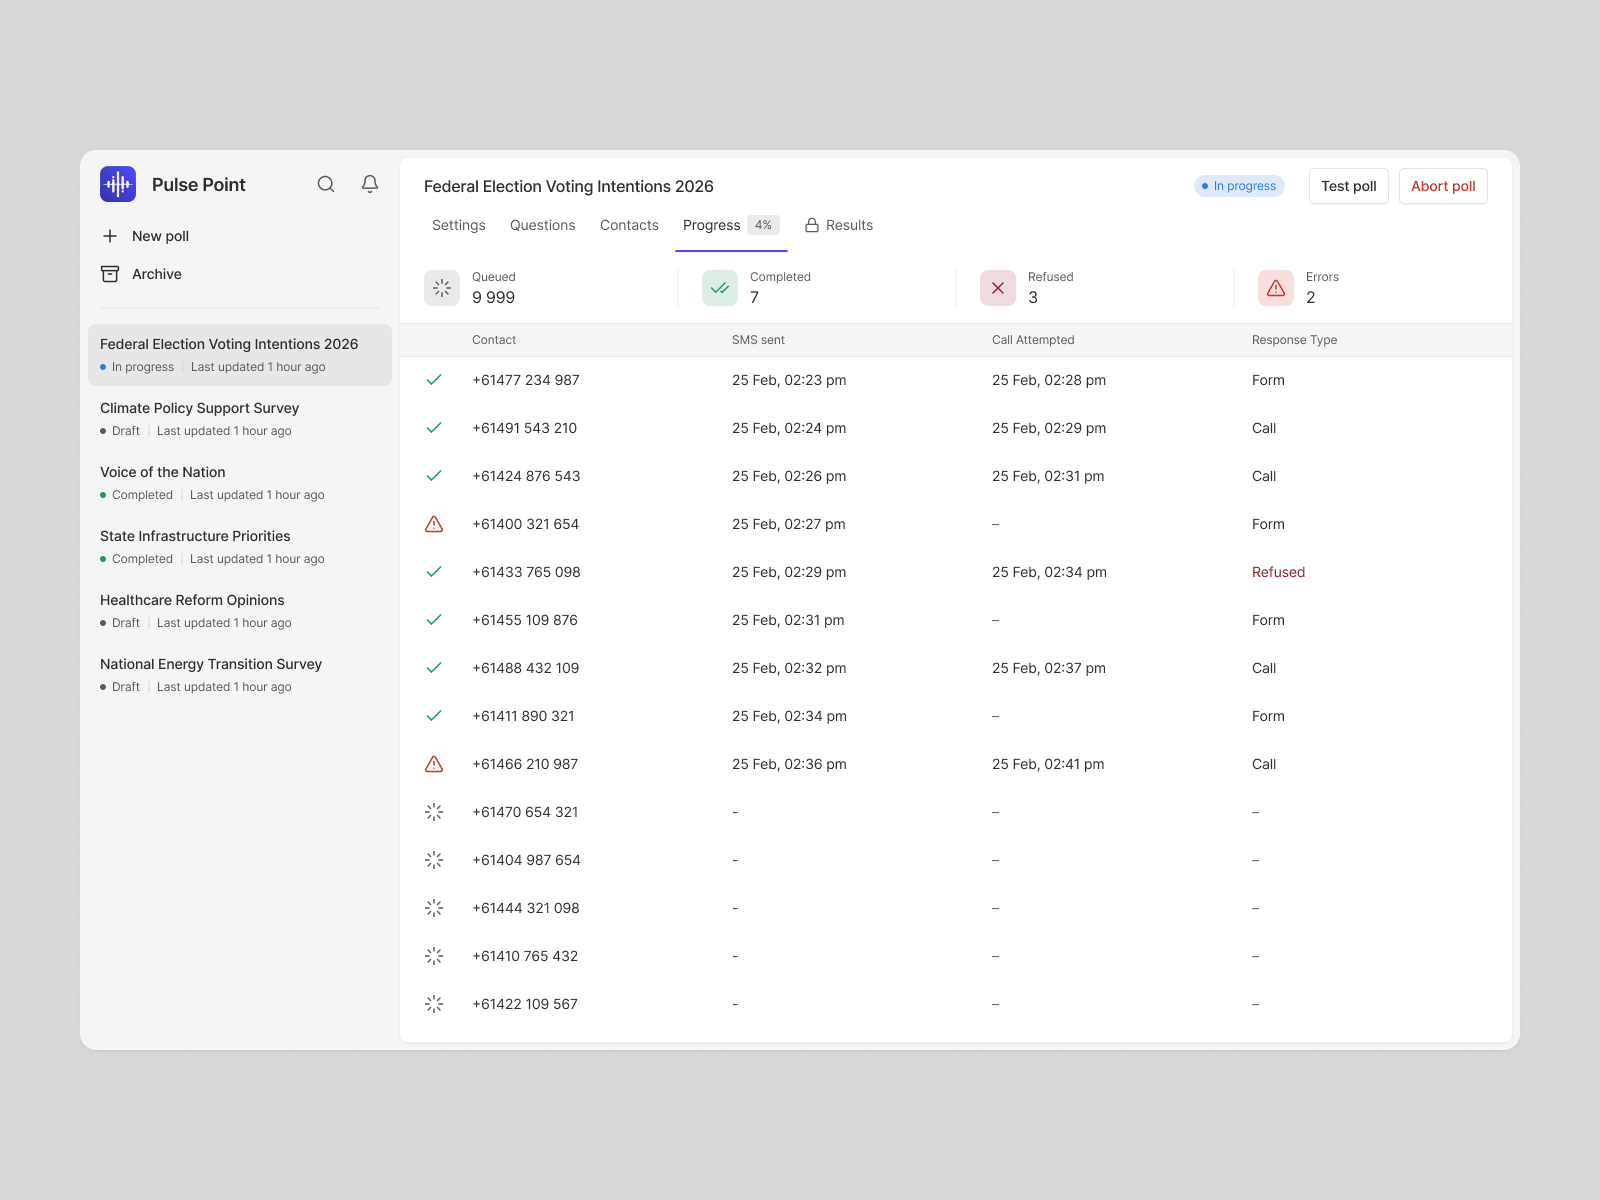Viewport: 1600px width, 1200px height.
Task: Open notifications via the bell icon
Action: tap(370, 184)
